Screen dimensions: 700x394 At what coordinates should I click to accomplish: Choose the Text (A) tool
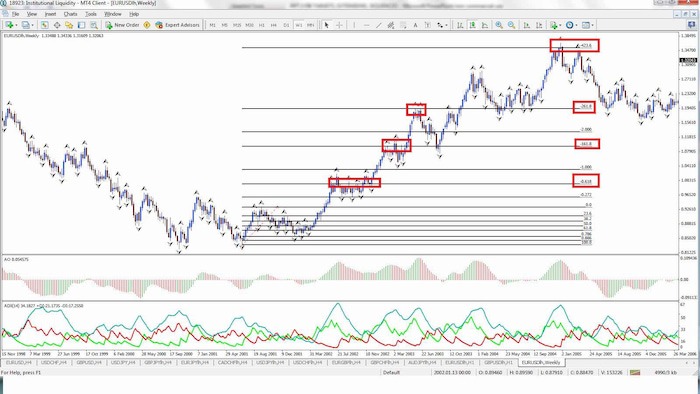(x=415, y=25)
